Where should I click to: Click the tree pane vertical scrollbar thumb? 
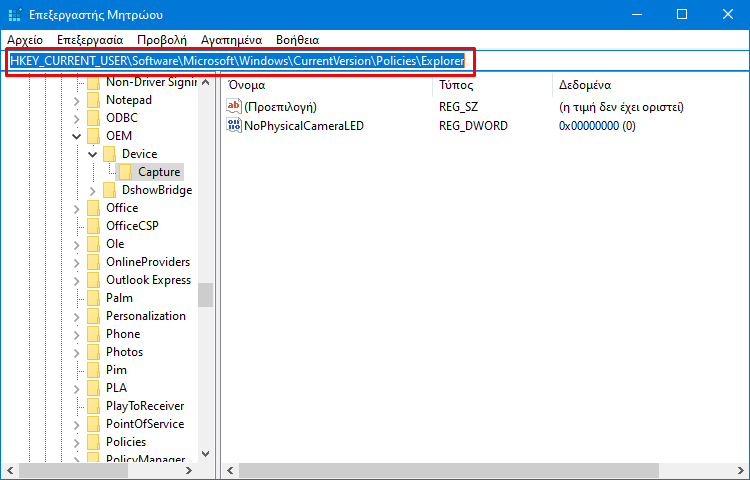(x=206, y=295)
